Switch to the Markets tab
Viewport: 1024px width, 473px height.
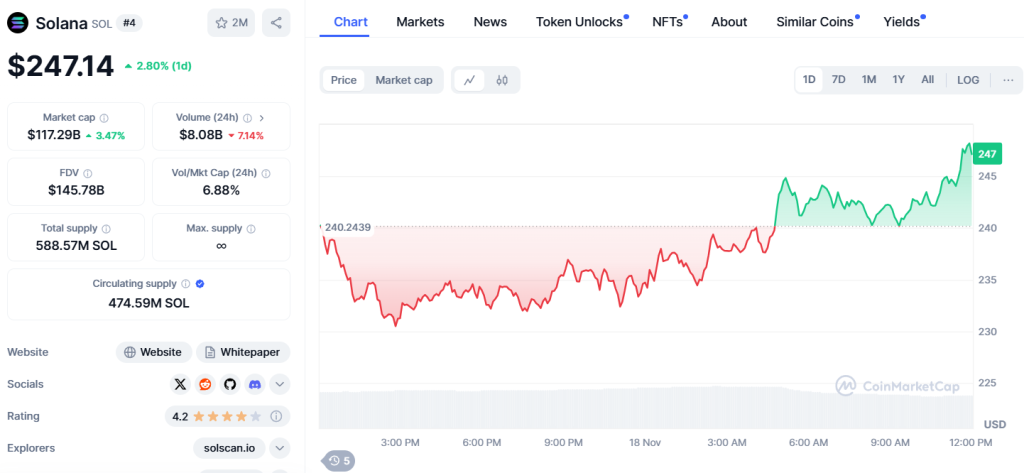tap(420, 22)
